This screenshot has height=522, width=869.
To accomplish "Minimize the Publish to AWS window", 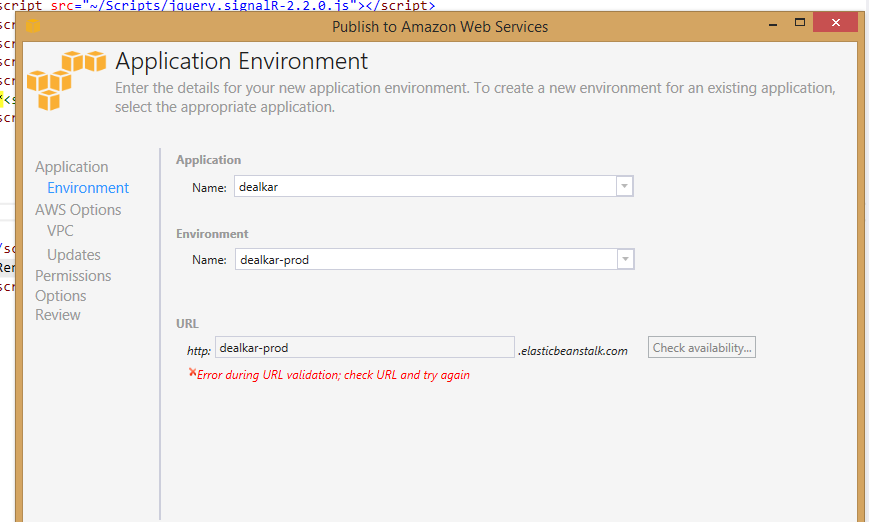I will [773, 23].
